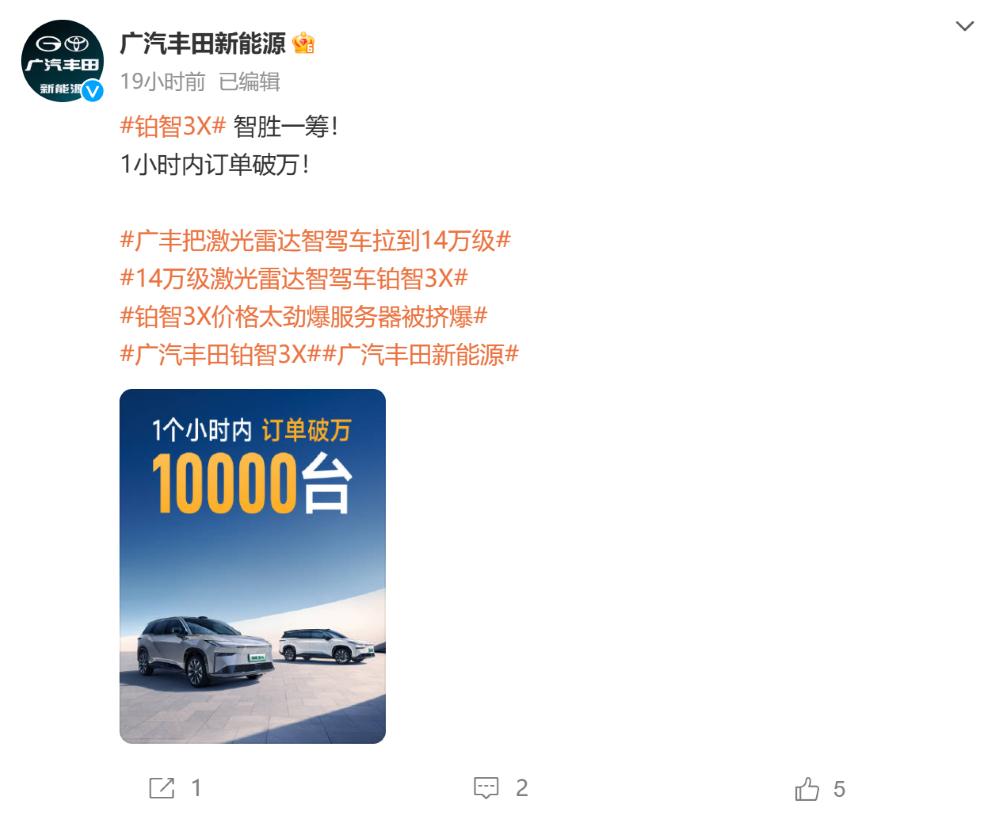The width and height of the screenshot is (1000, 816).
Task: Like the post with thumbs-up icon
Action: [x=807, y=789]
